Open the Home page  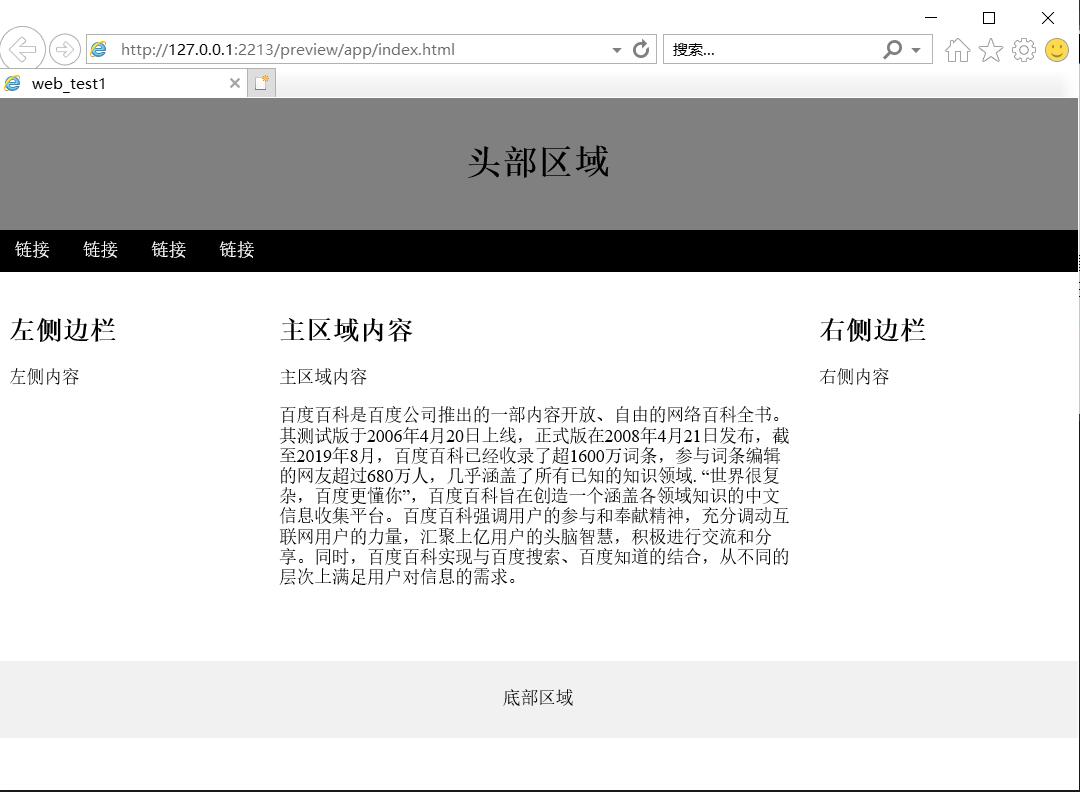[957, 48]
